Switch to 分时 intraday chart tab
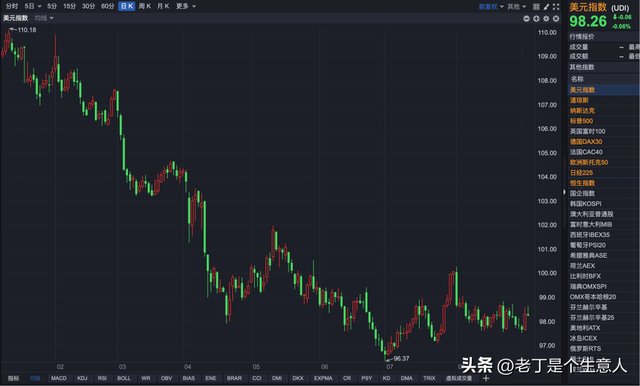This screenshot has width=640, height=386. (12, 6)
